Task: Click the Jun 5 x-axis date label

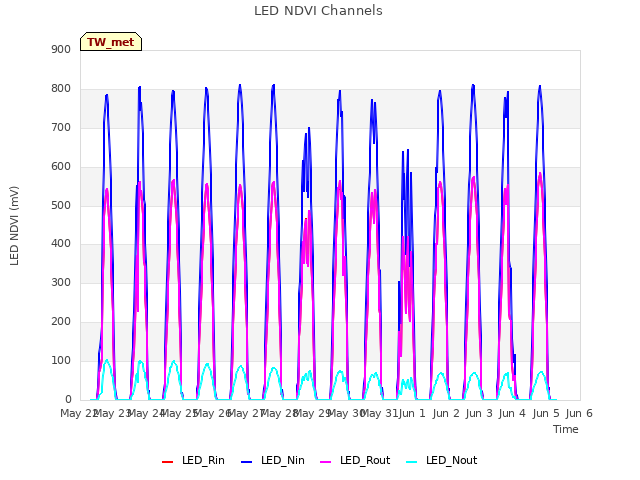Action: pyautogui.click(x=546, y=413)
